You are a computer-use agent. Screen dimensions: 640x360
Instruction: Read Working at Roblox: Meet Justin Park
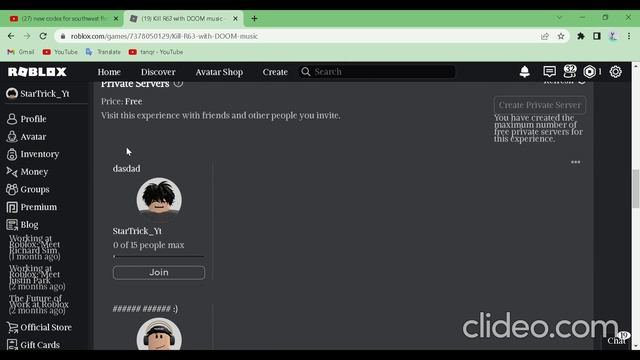37,277
